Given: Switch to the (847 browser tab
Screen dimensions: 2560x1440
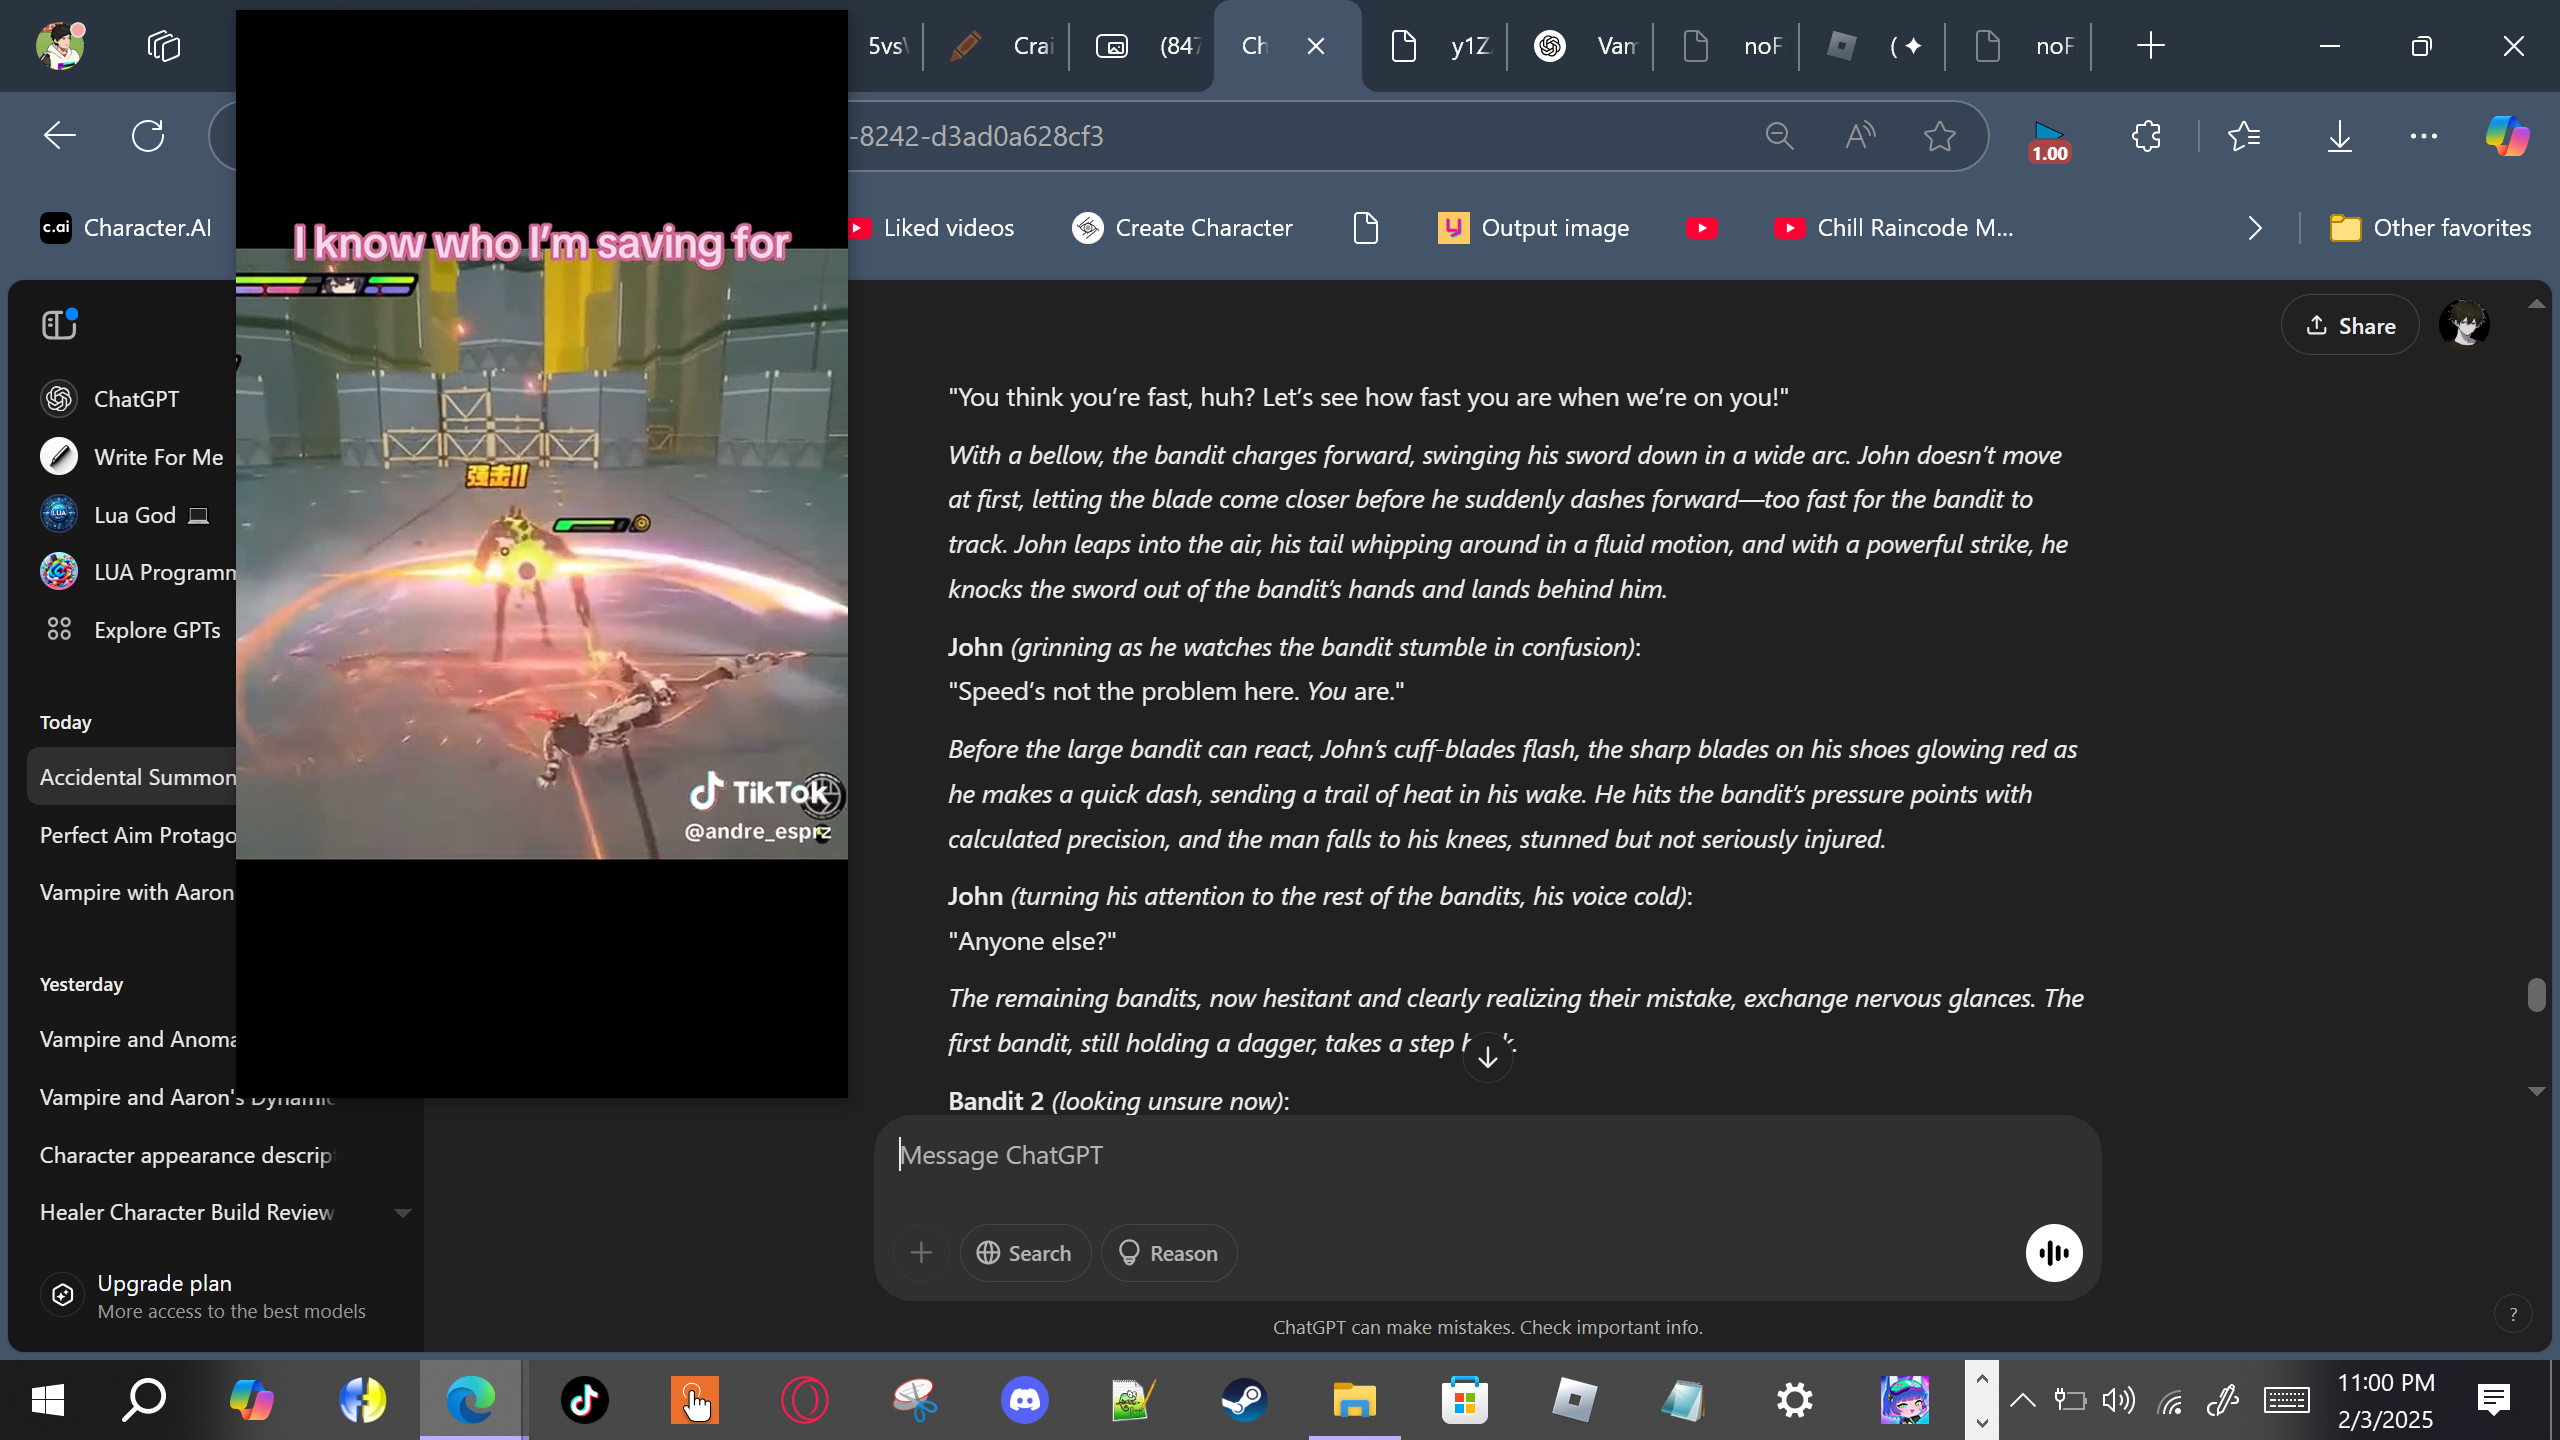Looking at the screenshot, I should point(1144,46).
